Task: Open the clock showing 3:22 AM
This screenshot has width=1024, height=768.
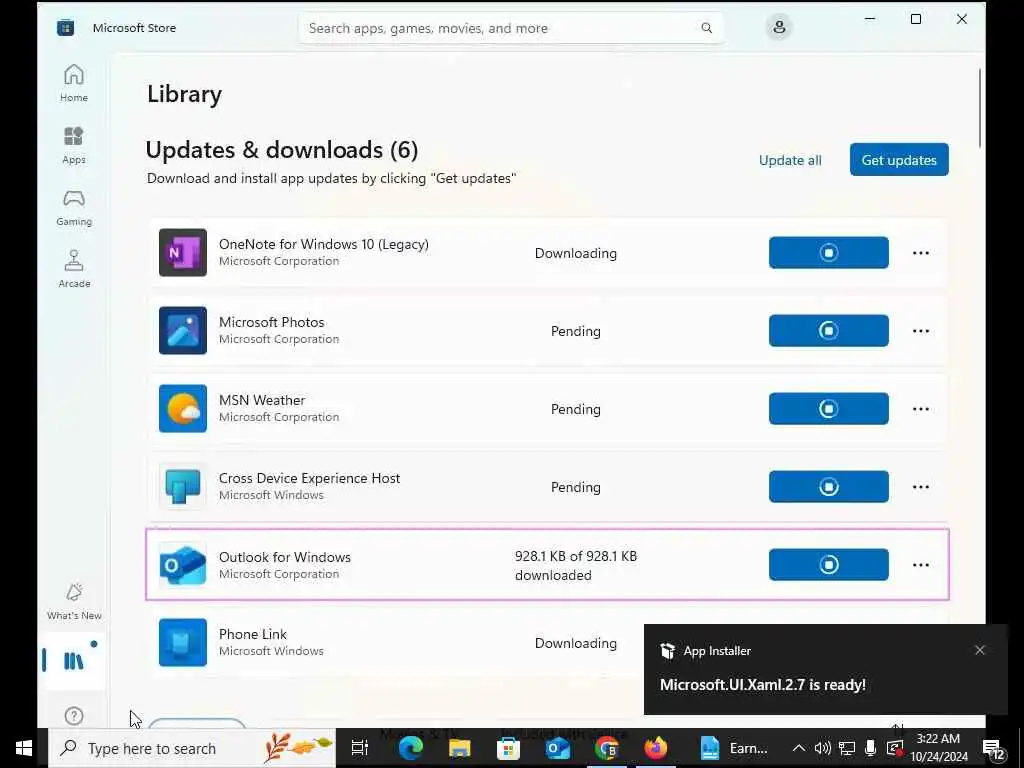Action: [x=939, y=748]
